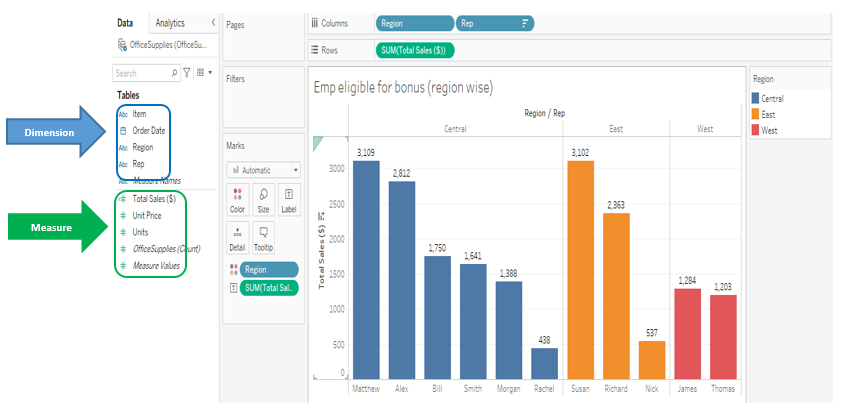
Task: Click the West region column header
Action: [x=705, y=129]
